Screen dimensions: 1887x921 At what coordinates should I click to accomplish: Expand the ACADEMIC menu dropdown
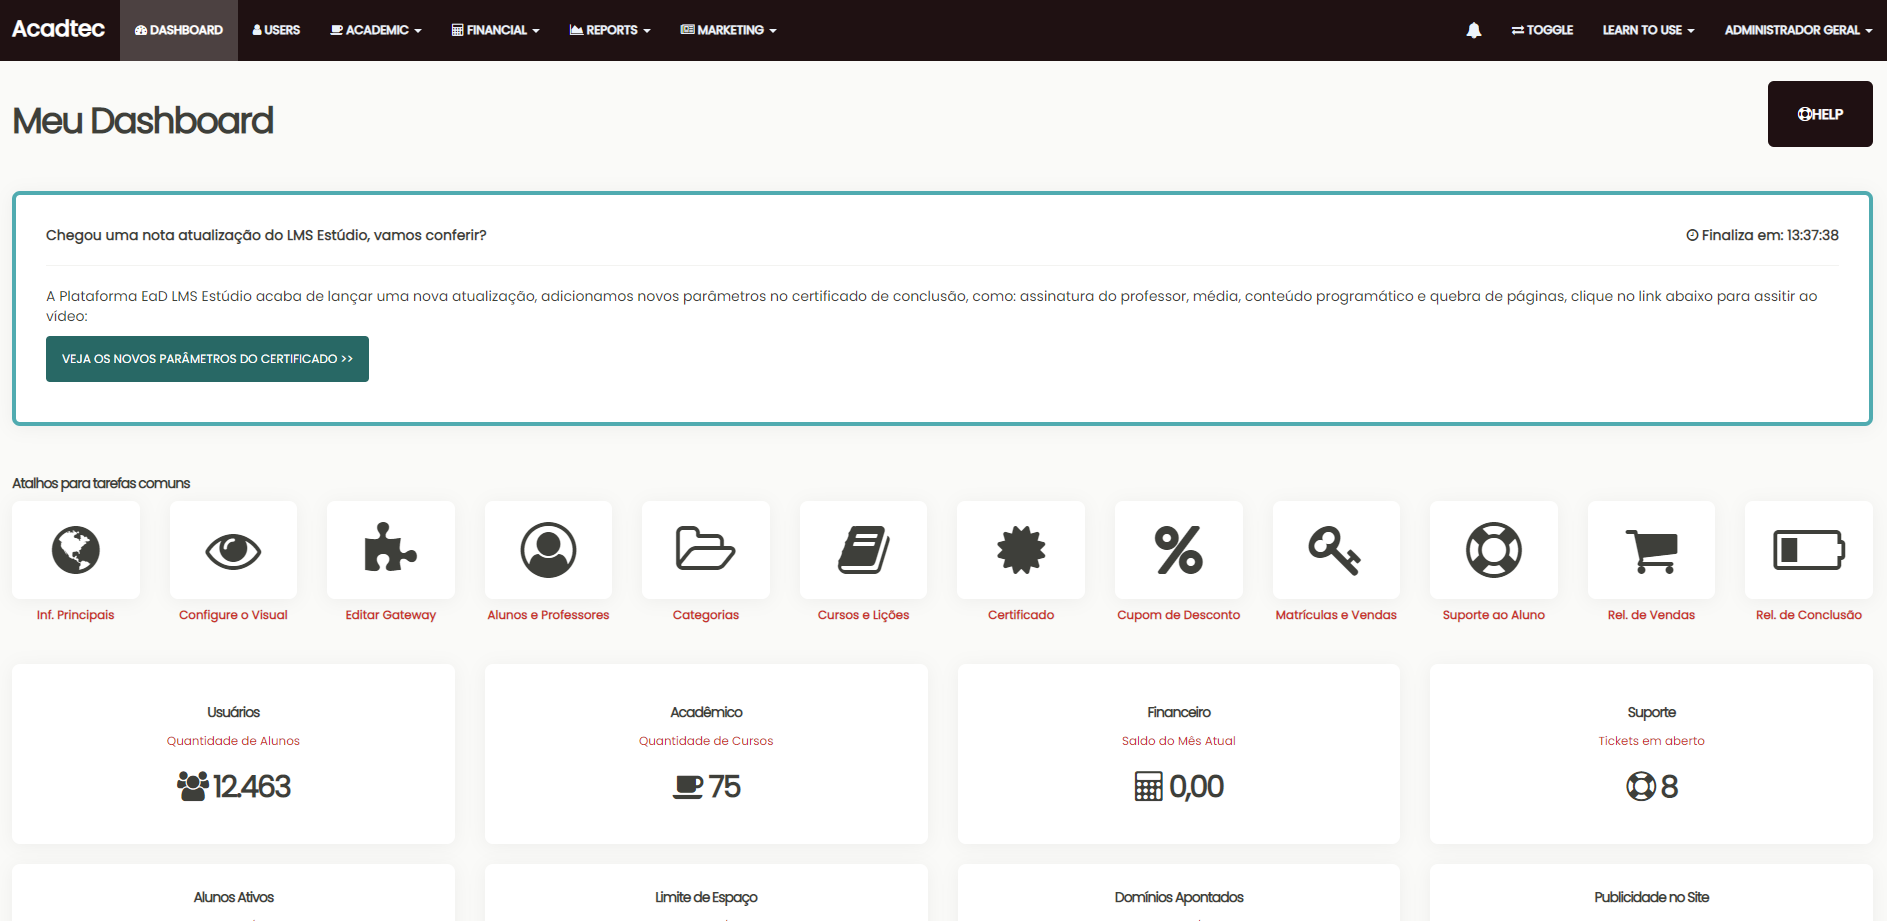pos(375,30)
